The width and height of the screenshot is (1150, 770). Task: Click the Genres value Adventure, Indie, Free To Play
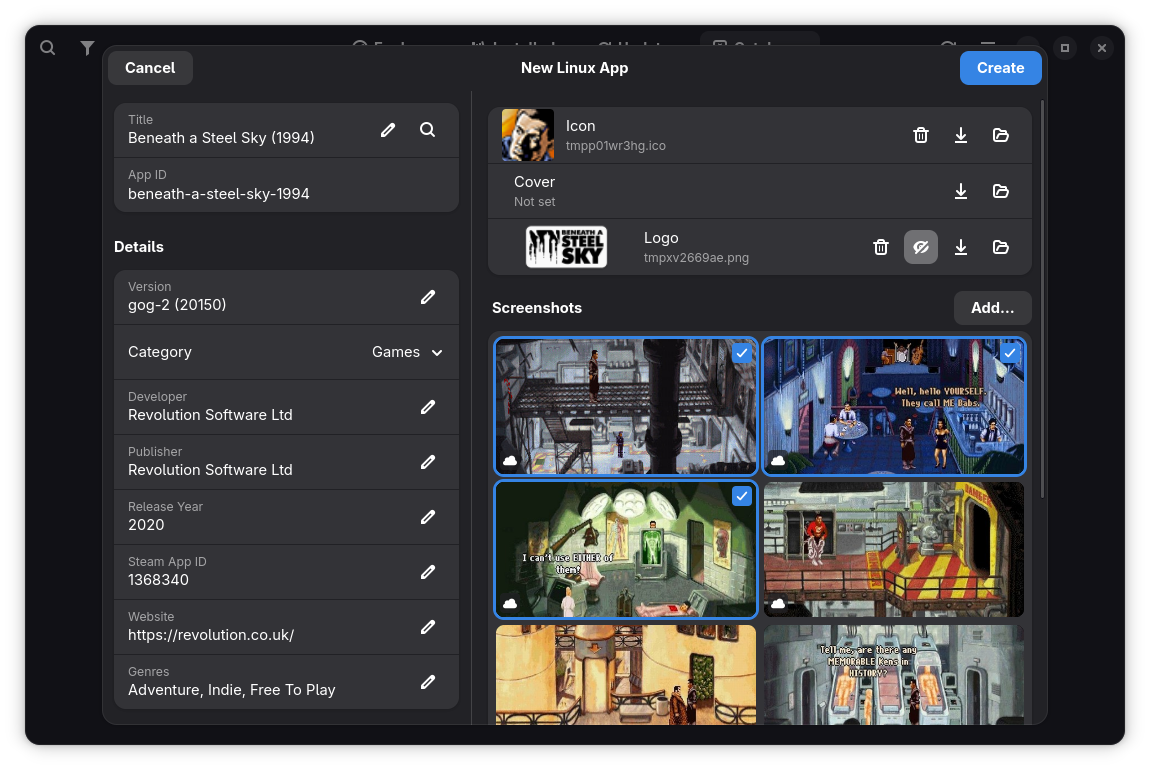click(232, 690)
